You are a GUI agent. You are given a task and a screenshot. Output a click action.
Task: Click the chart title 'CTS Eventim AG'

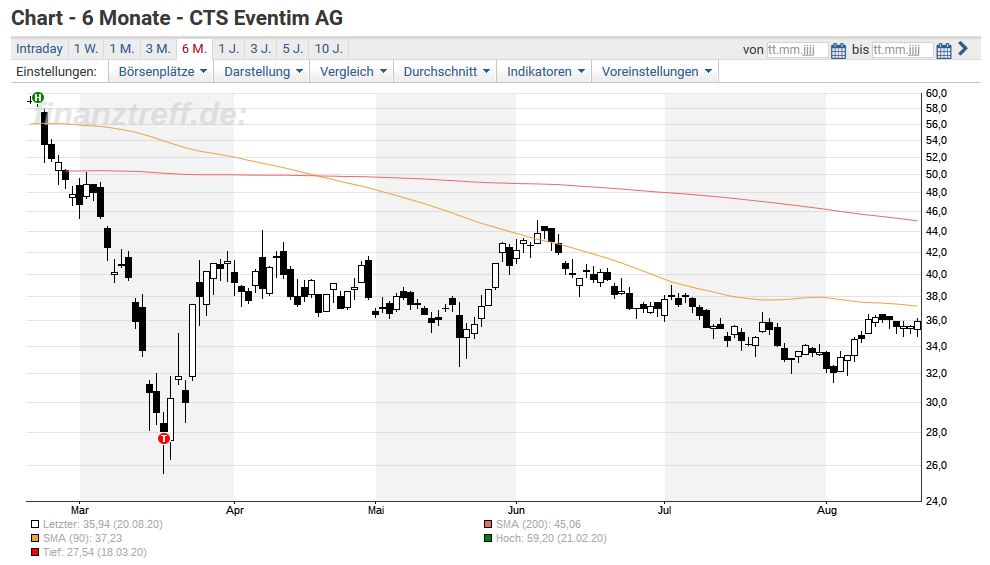(x=266, y=18)
